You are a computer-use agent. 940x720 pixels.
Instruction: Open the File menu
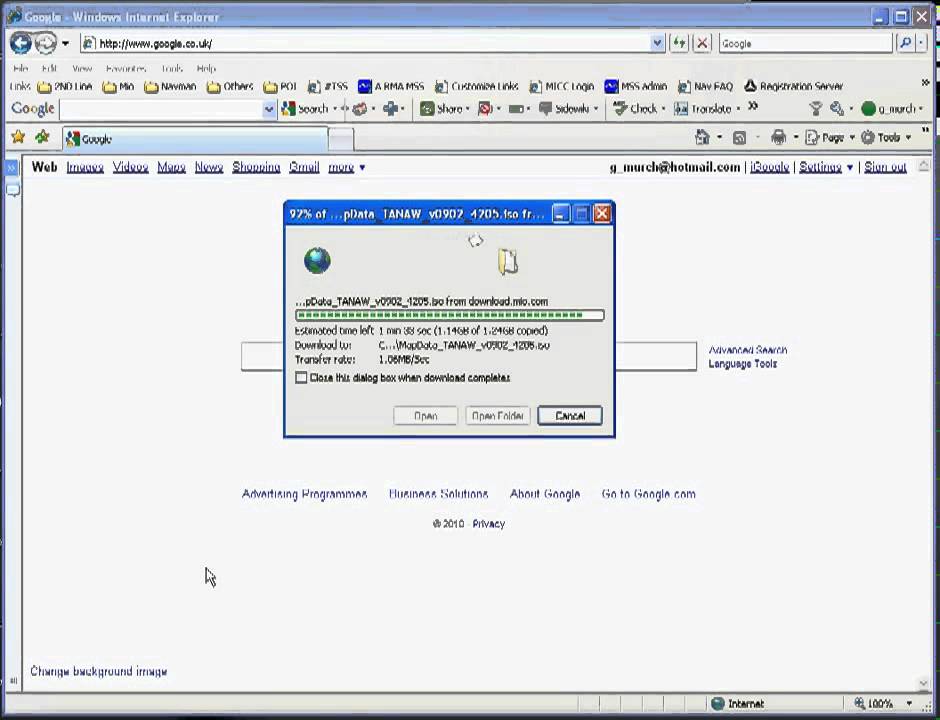point(20,68)
